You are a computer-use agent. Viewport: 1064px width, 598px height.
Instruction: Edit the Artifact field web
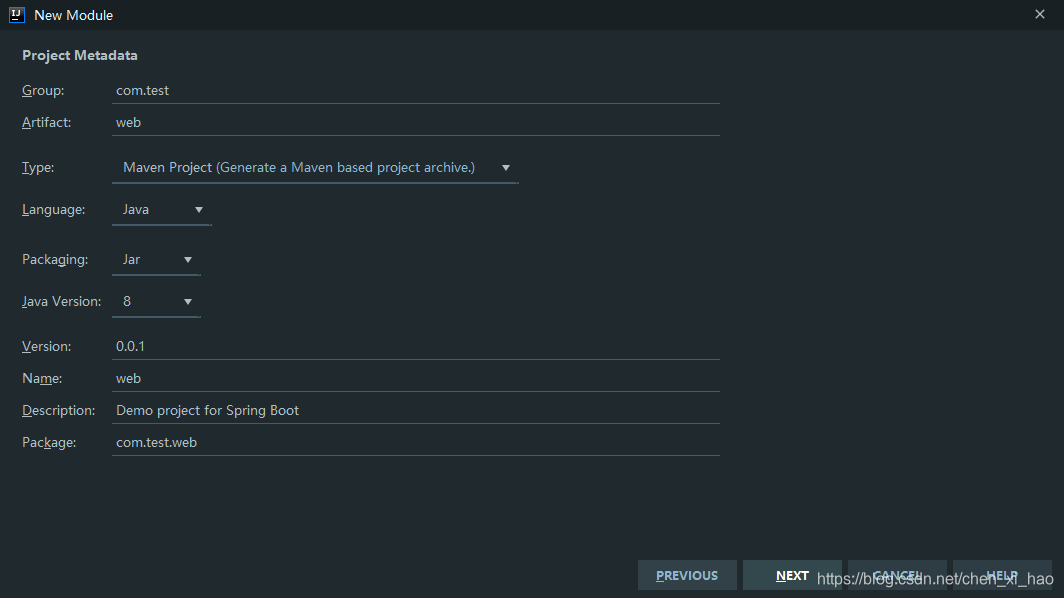click(x=415, y=122)
